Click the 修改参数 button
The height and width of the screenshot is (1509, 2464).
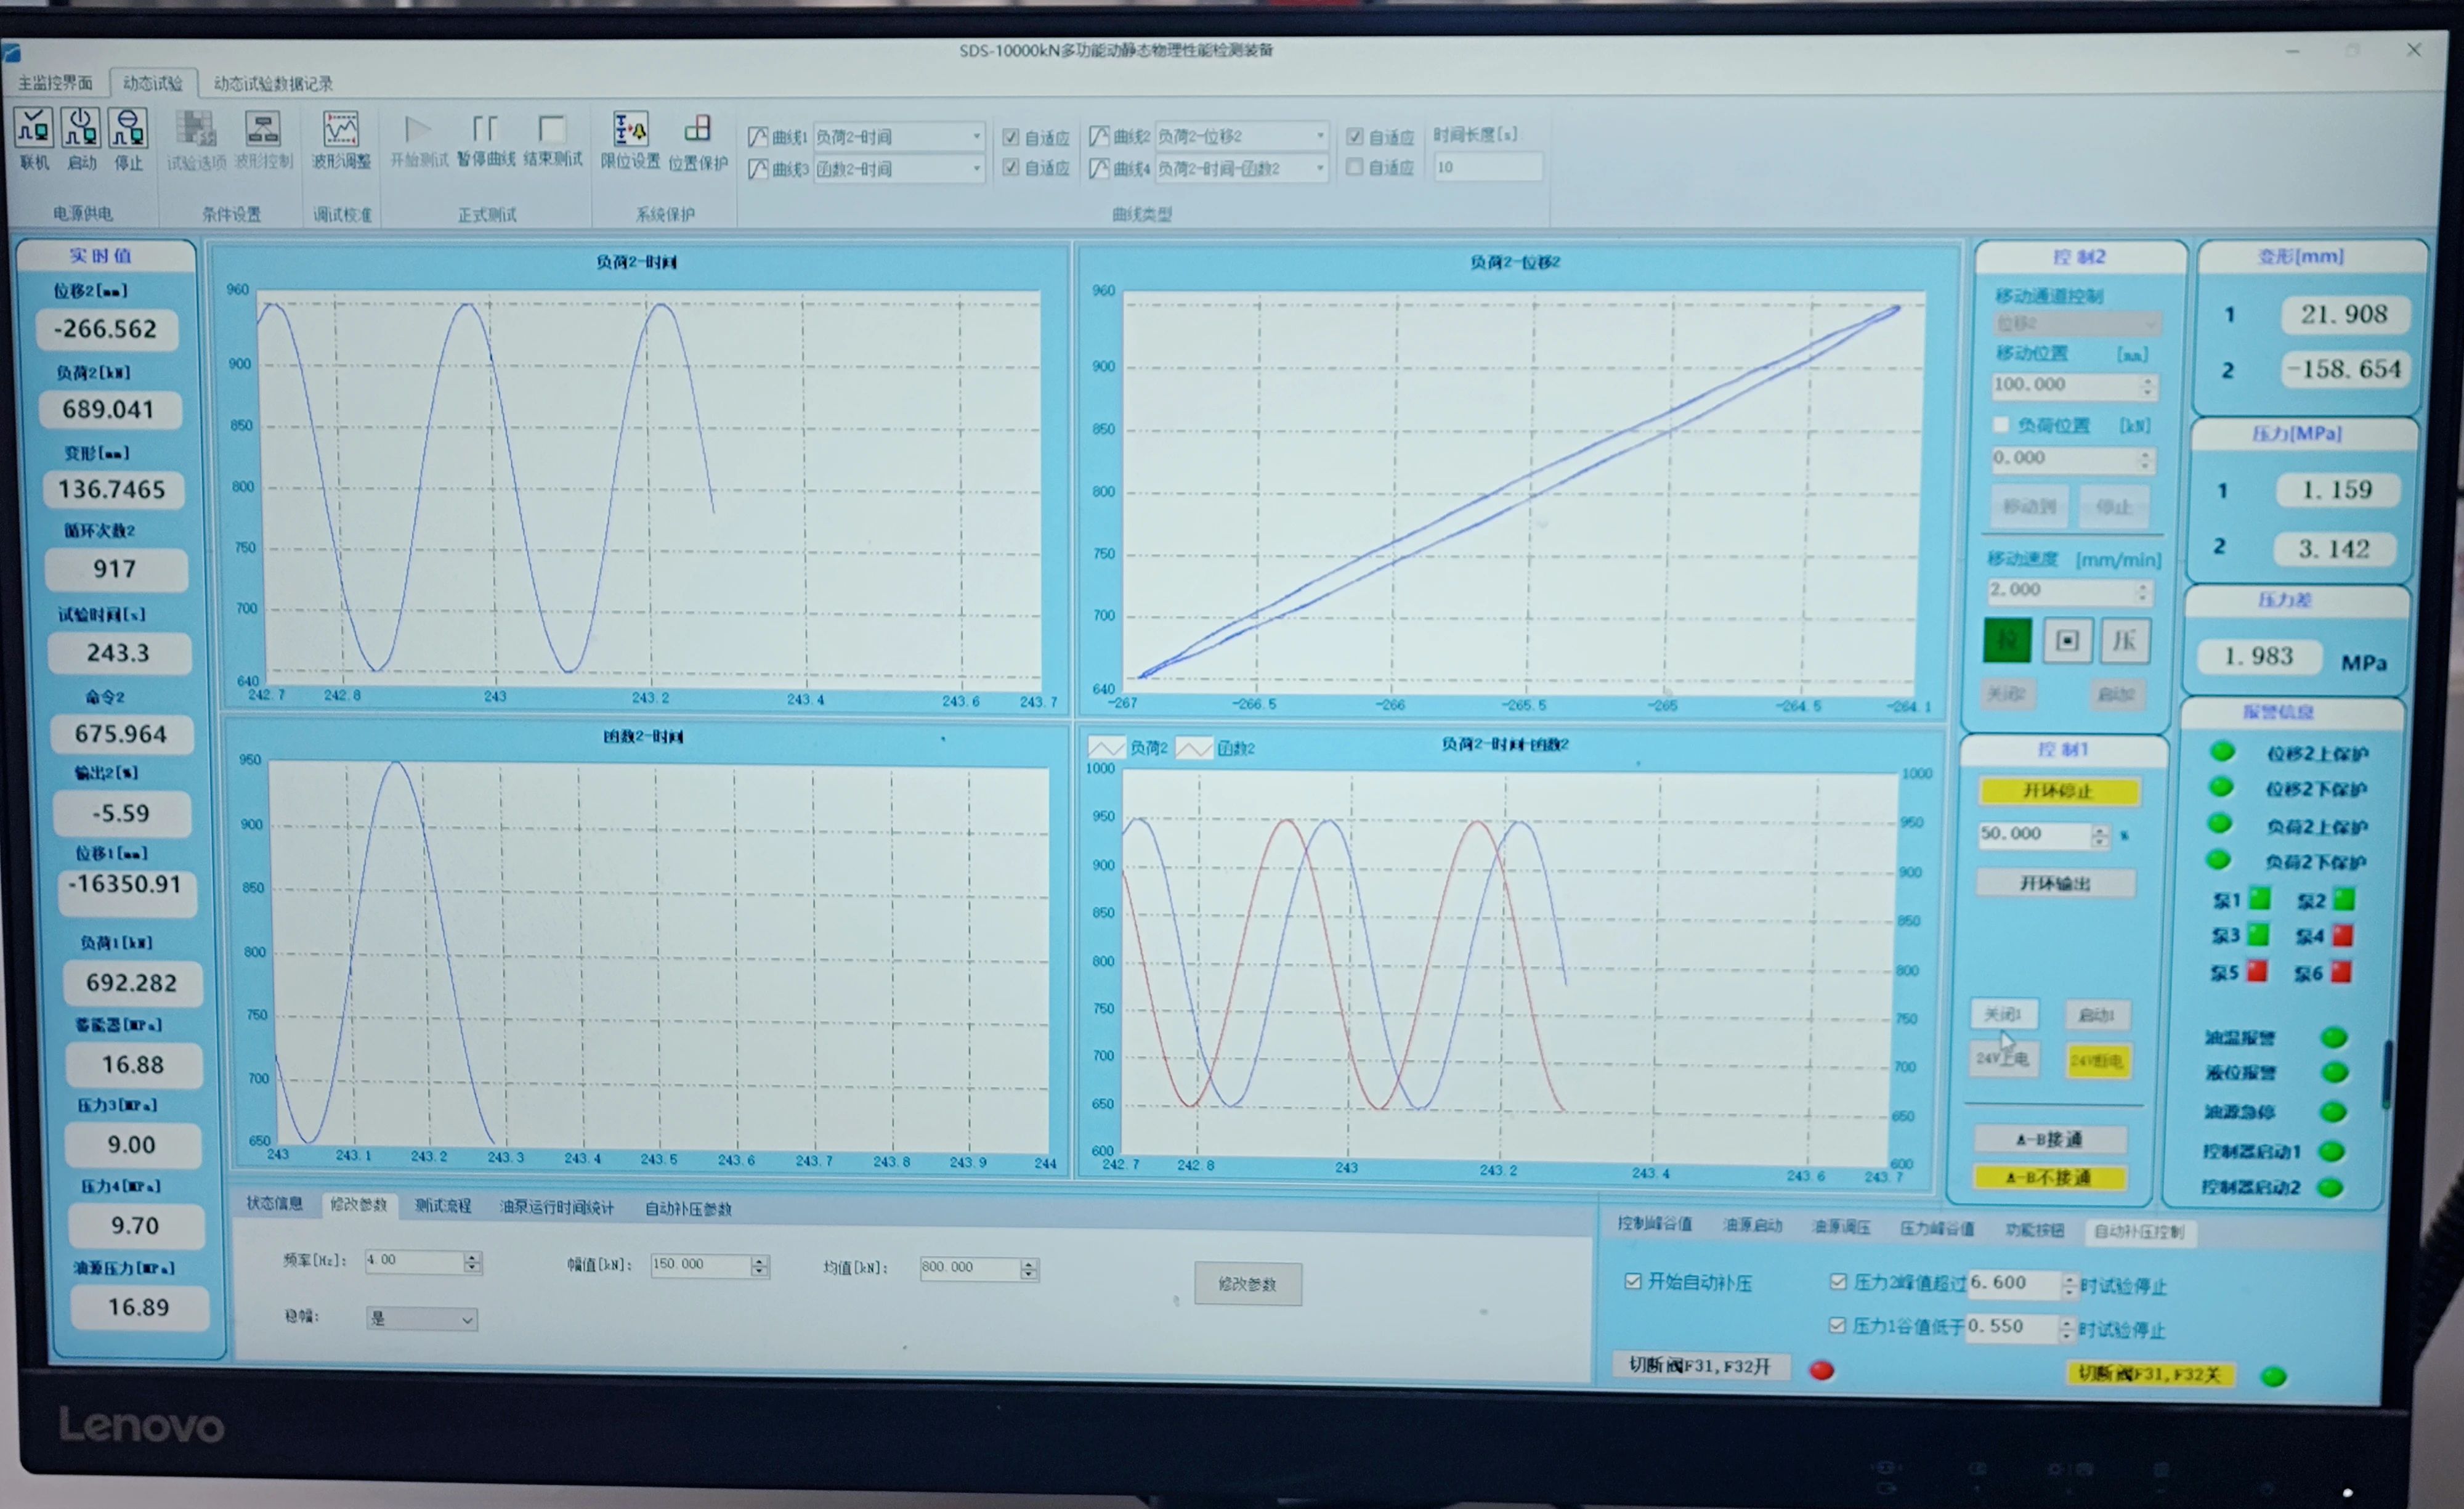(1247, 1284)
